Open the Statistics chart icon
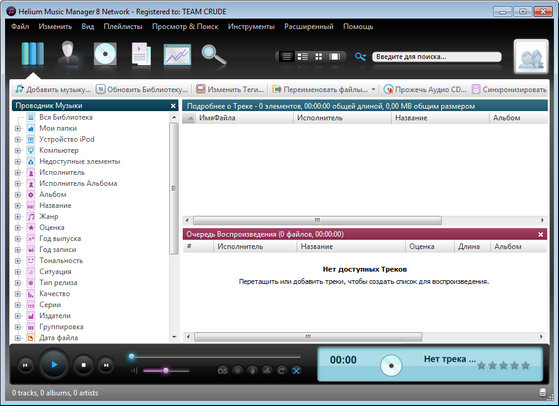This screenshot has width=559, height=406. click(177, 55)
